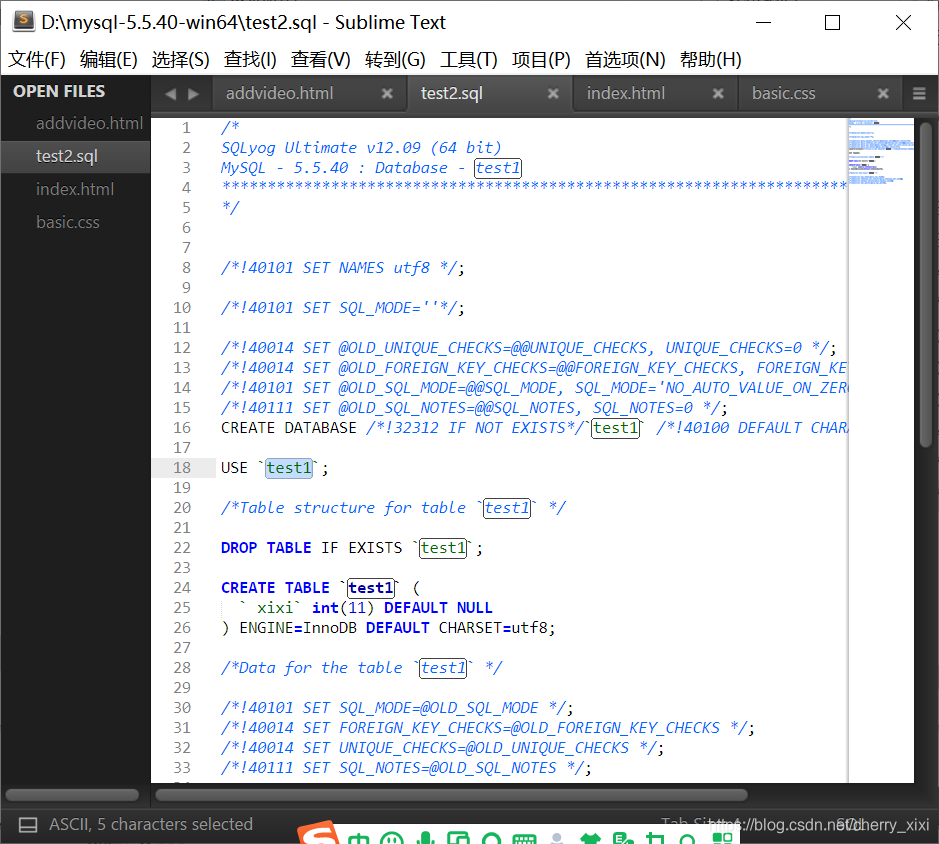Viewport: 939px width, 844px height.
Task: Open the 文件(F) menu
Action: click(x=37, y=59)
